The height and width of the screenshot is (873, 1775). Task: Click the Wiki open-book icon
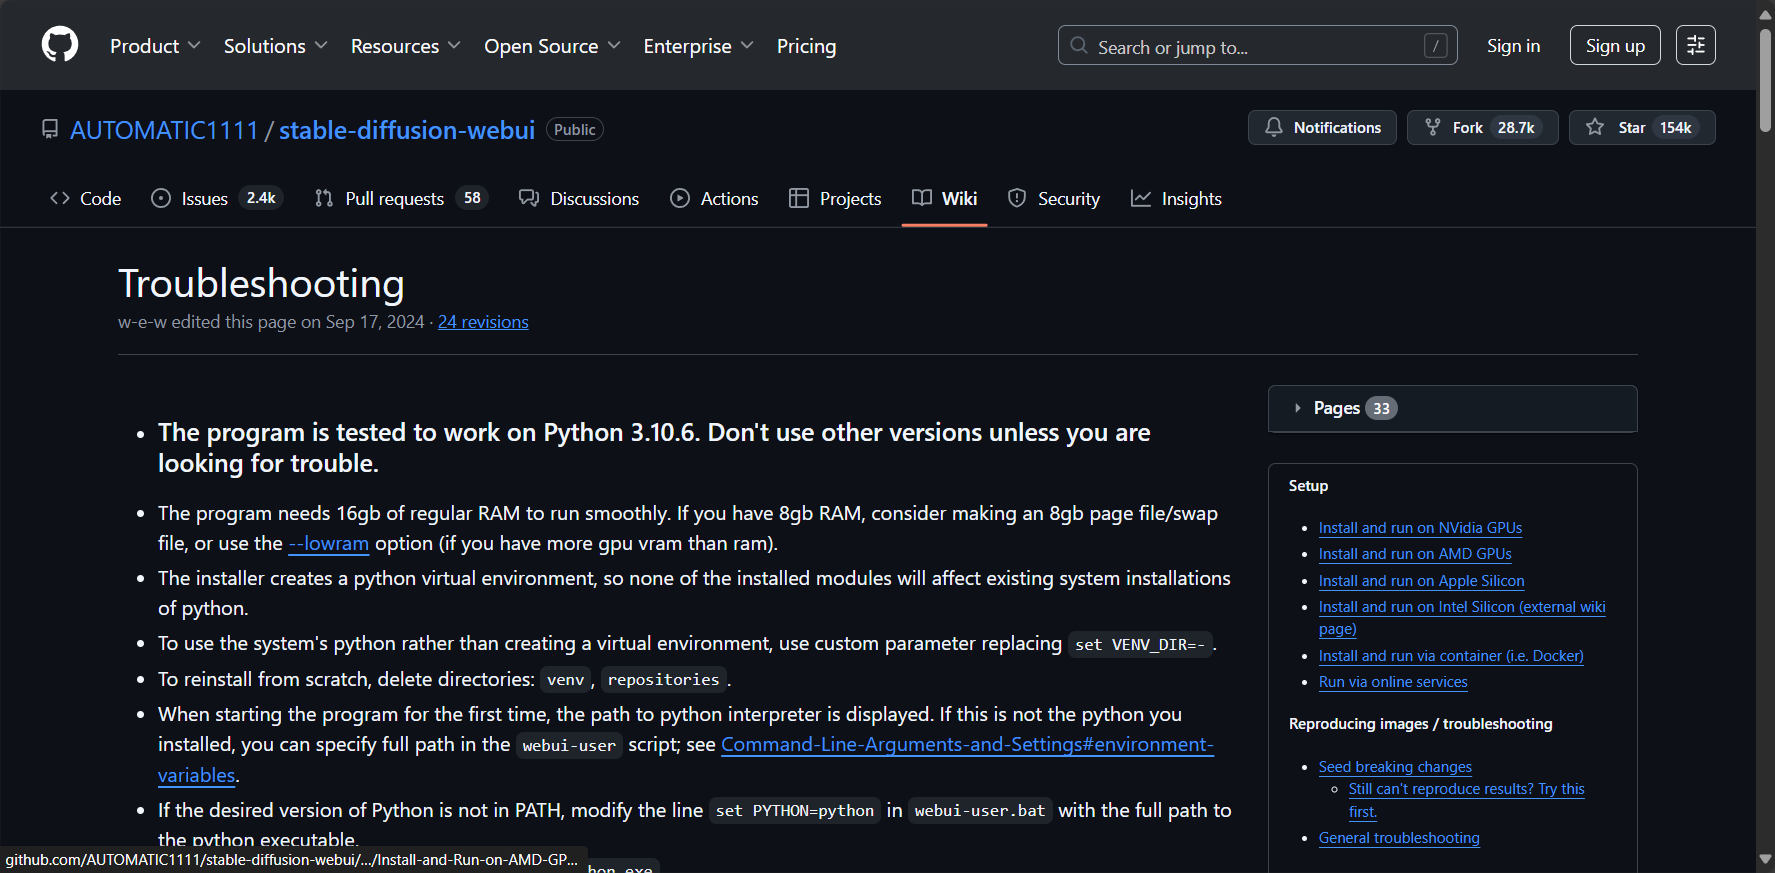(922, 198)
